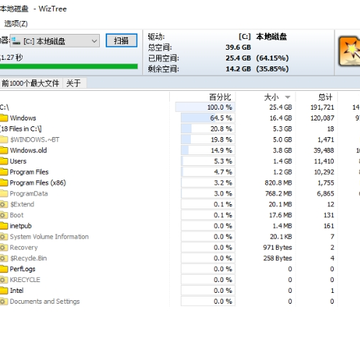
Task: Click the 191,721 total count value
Action: click(322, 107)
